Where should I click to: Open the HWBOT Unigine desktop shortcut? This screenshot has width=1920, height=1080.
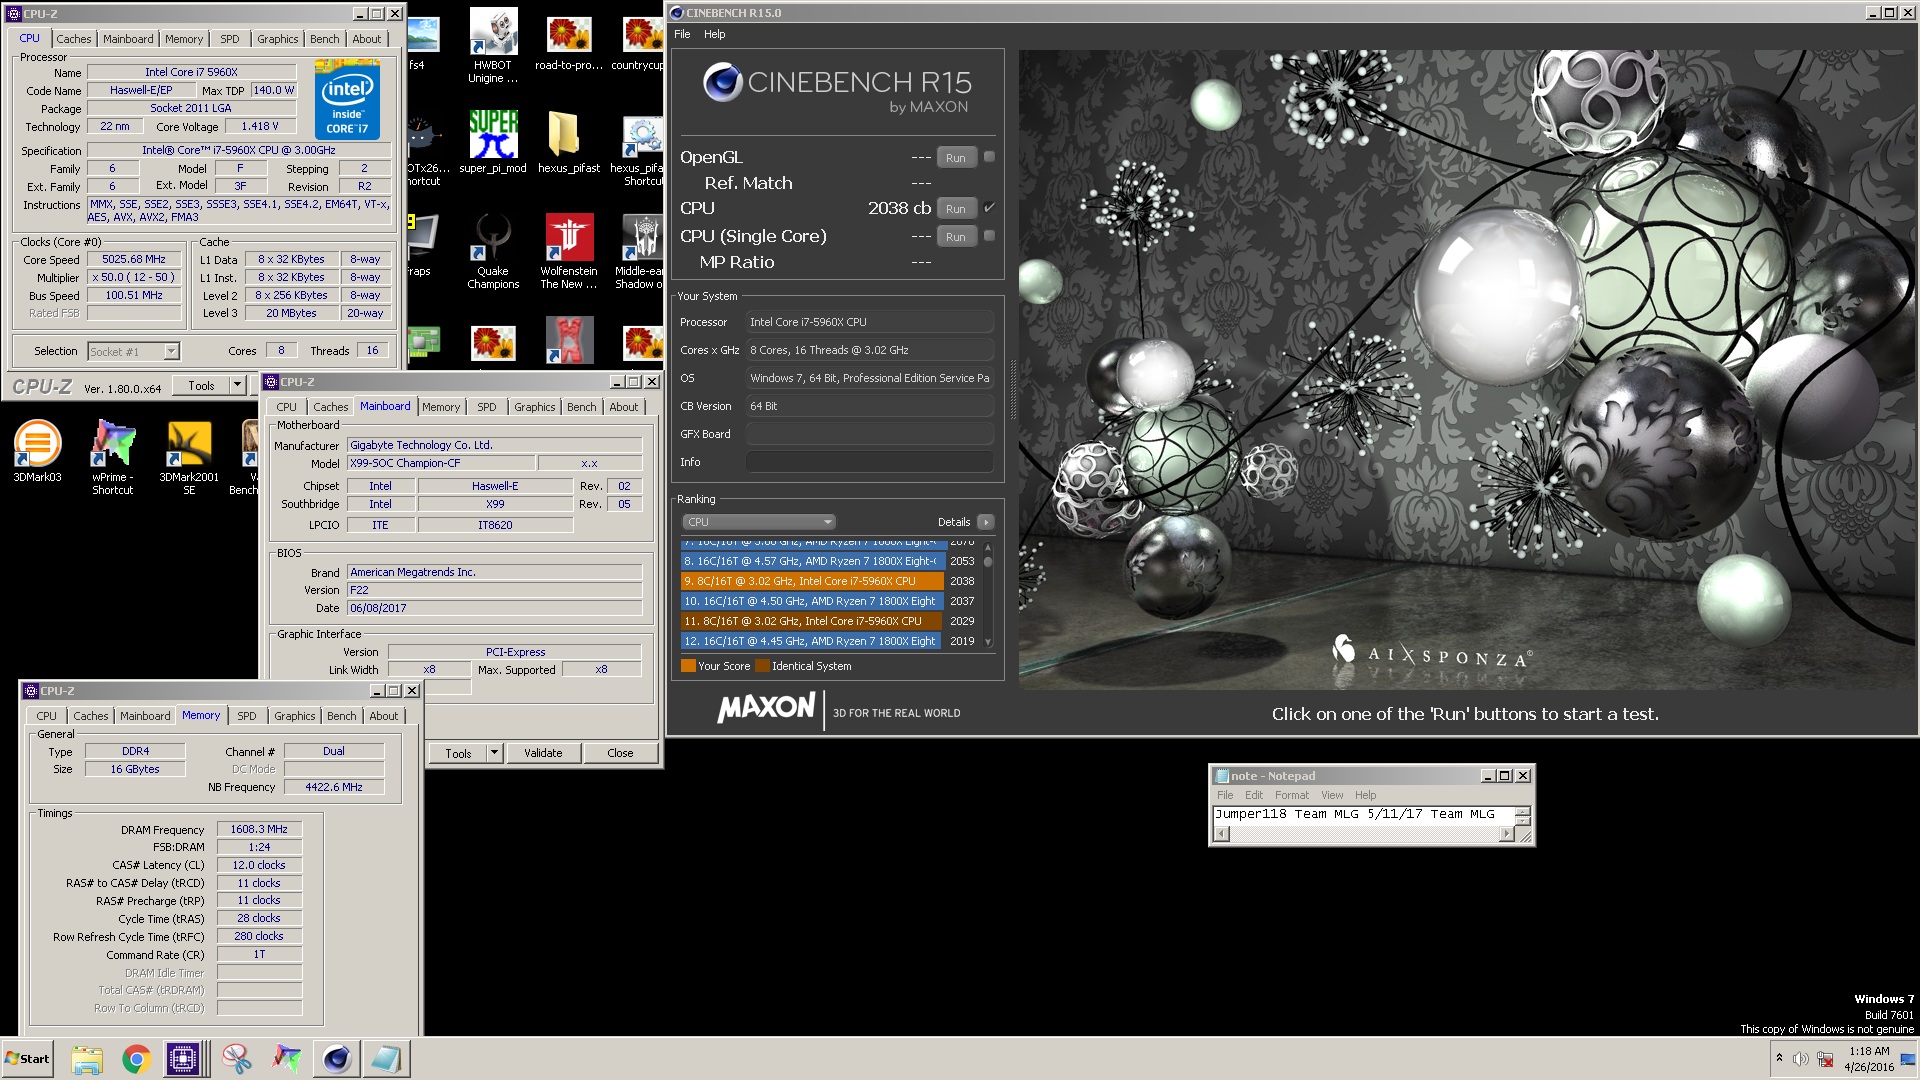[493, 45]
